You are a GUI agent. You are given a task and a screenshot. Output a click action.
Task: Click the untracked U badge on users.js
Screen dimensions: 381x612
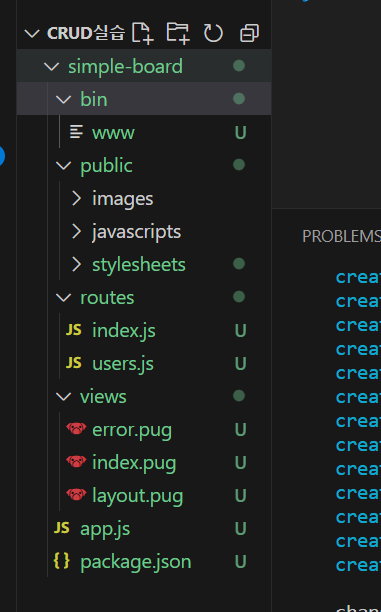click(240, 364)
